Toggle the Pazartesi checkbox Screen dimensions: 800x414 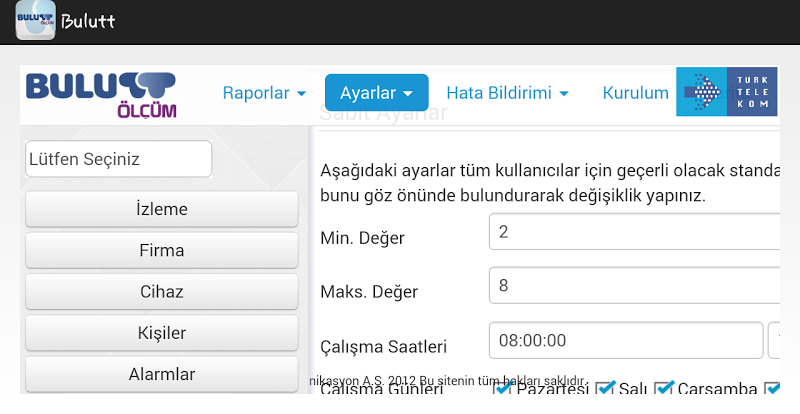[x=503, y=389]
